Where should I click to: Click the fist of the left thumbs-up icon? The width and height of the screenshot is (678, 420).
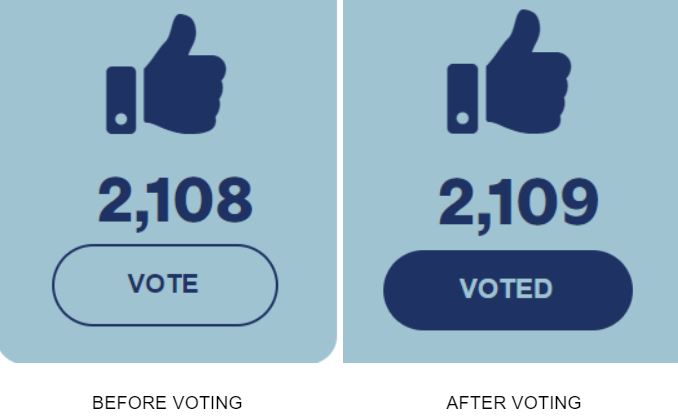click(x=185, y=74)
